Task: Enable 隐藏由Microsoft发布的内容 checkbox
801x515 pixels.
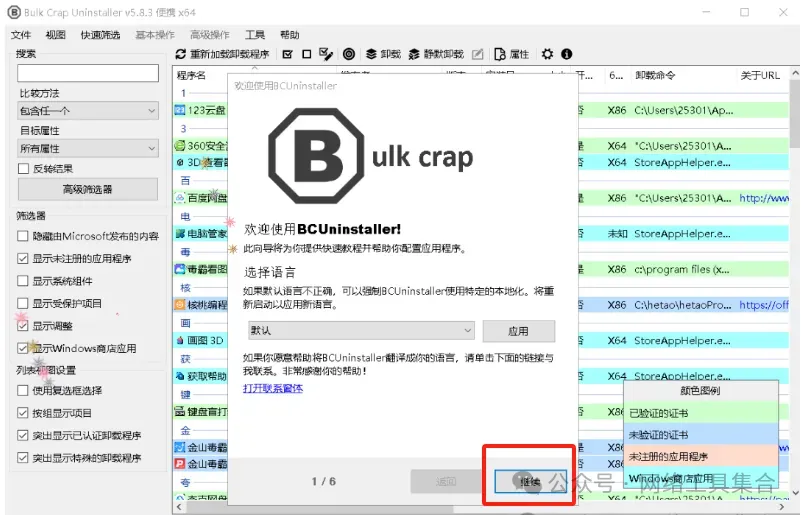Action: click(22, 236)
